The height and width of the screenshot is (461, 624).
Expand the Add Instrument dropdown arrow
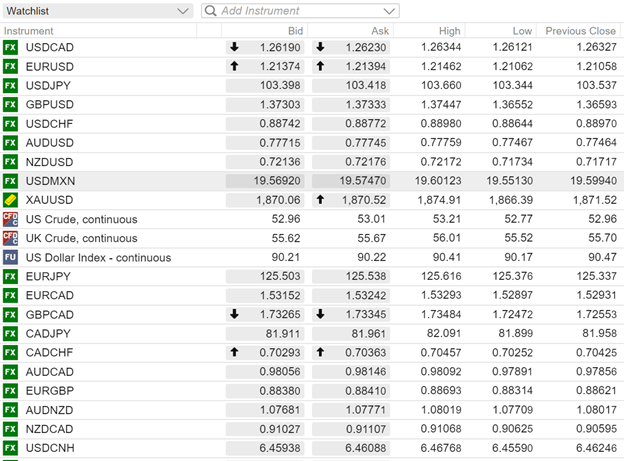pos(389,11)
